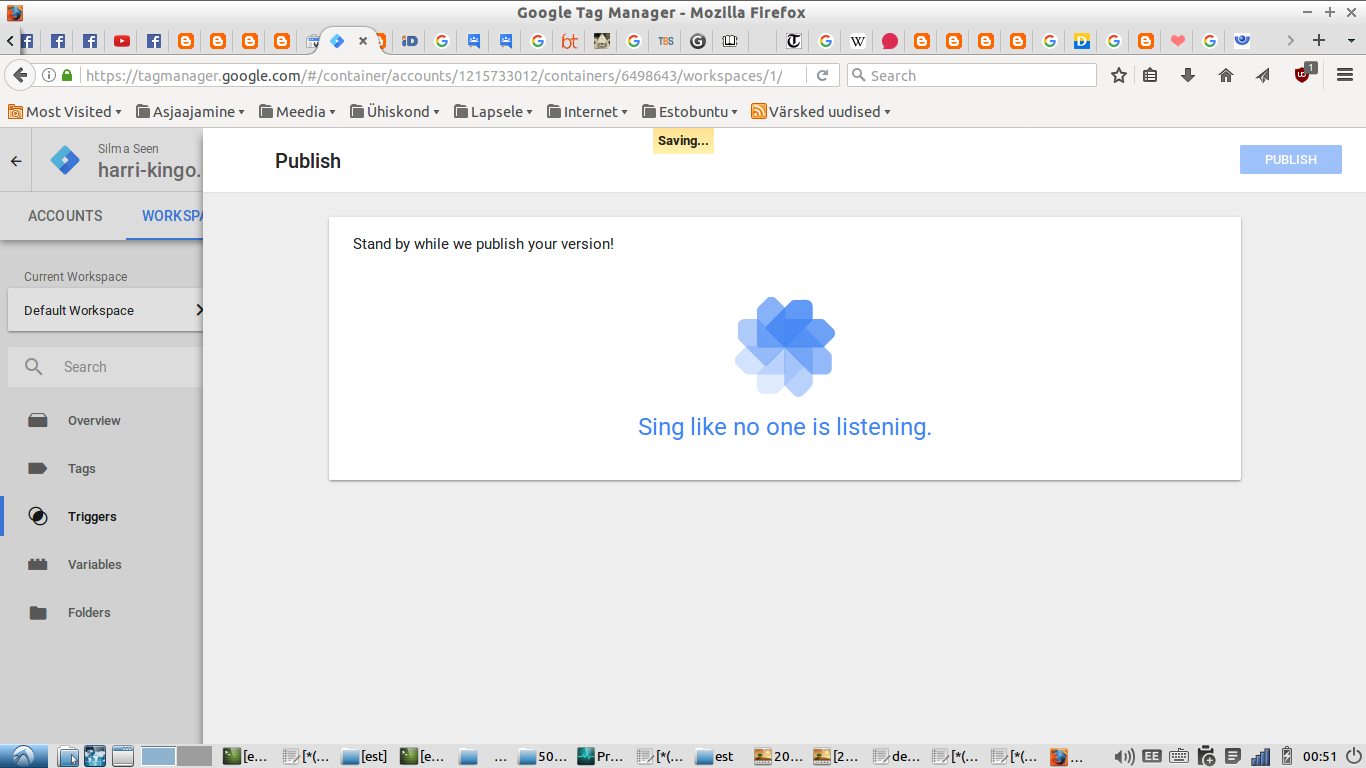Click the 'Silma Seen' account label
This screenshot has height=768, width=1366.
click(x=128, y=149)
